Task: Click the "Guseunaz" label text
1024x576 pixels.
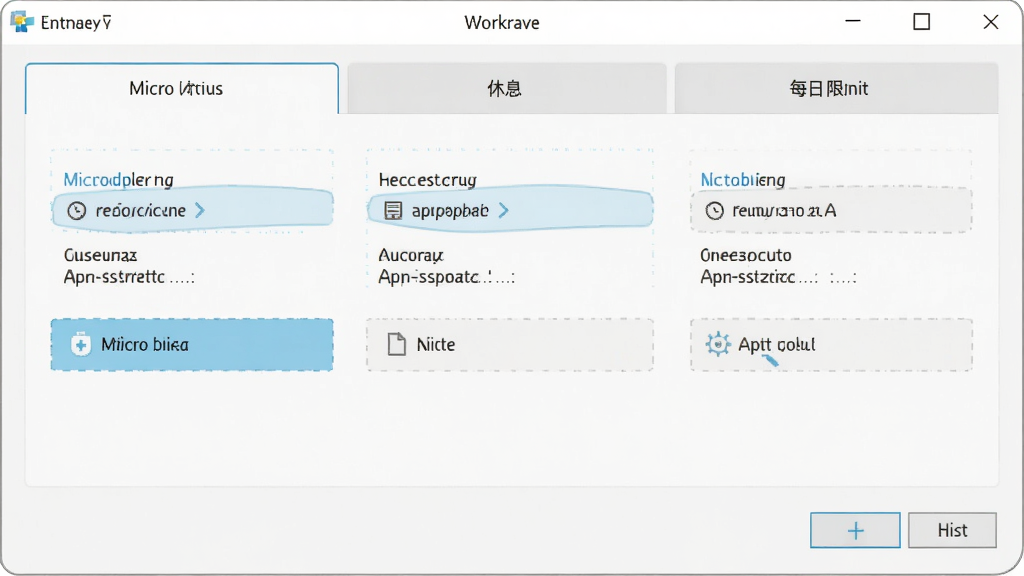Action: point(101,255)
